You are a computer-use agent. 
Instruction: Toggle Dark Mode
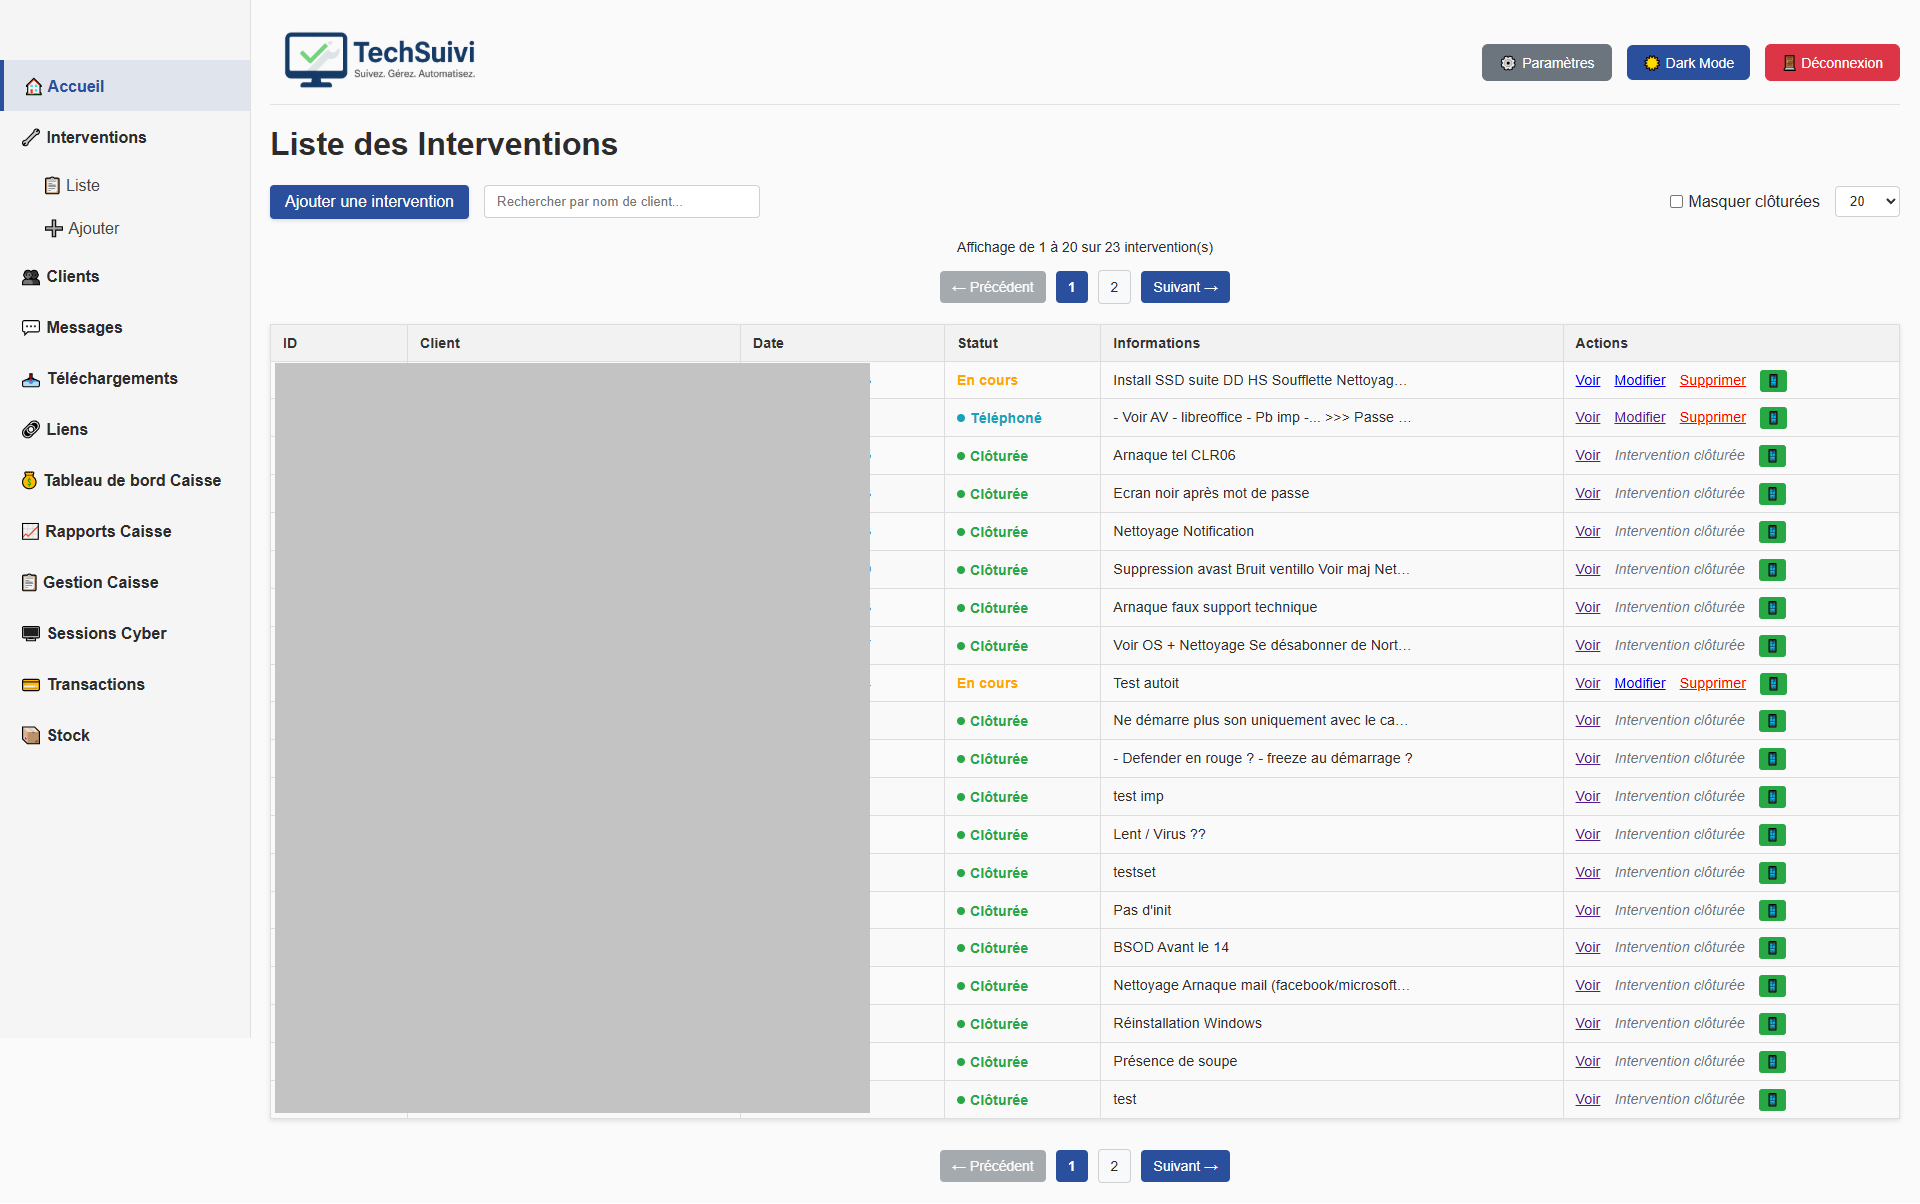1687,63
